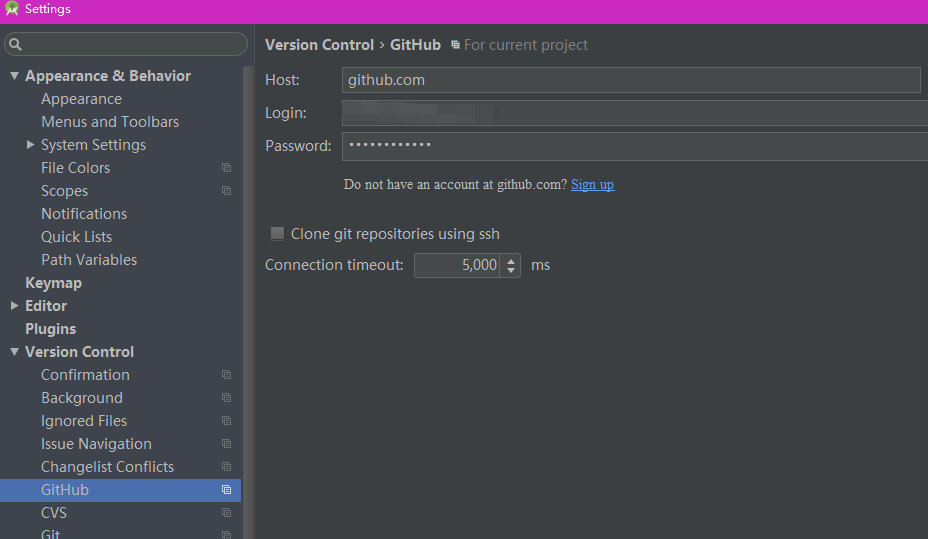Click the Host field containing github.com
This screenshot has width=928, height=539.
click(x=631, y=80)
